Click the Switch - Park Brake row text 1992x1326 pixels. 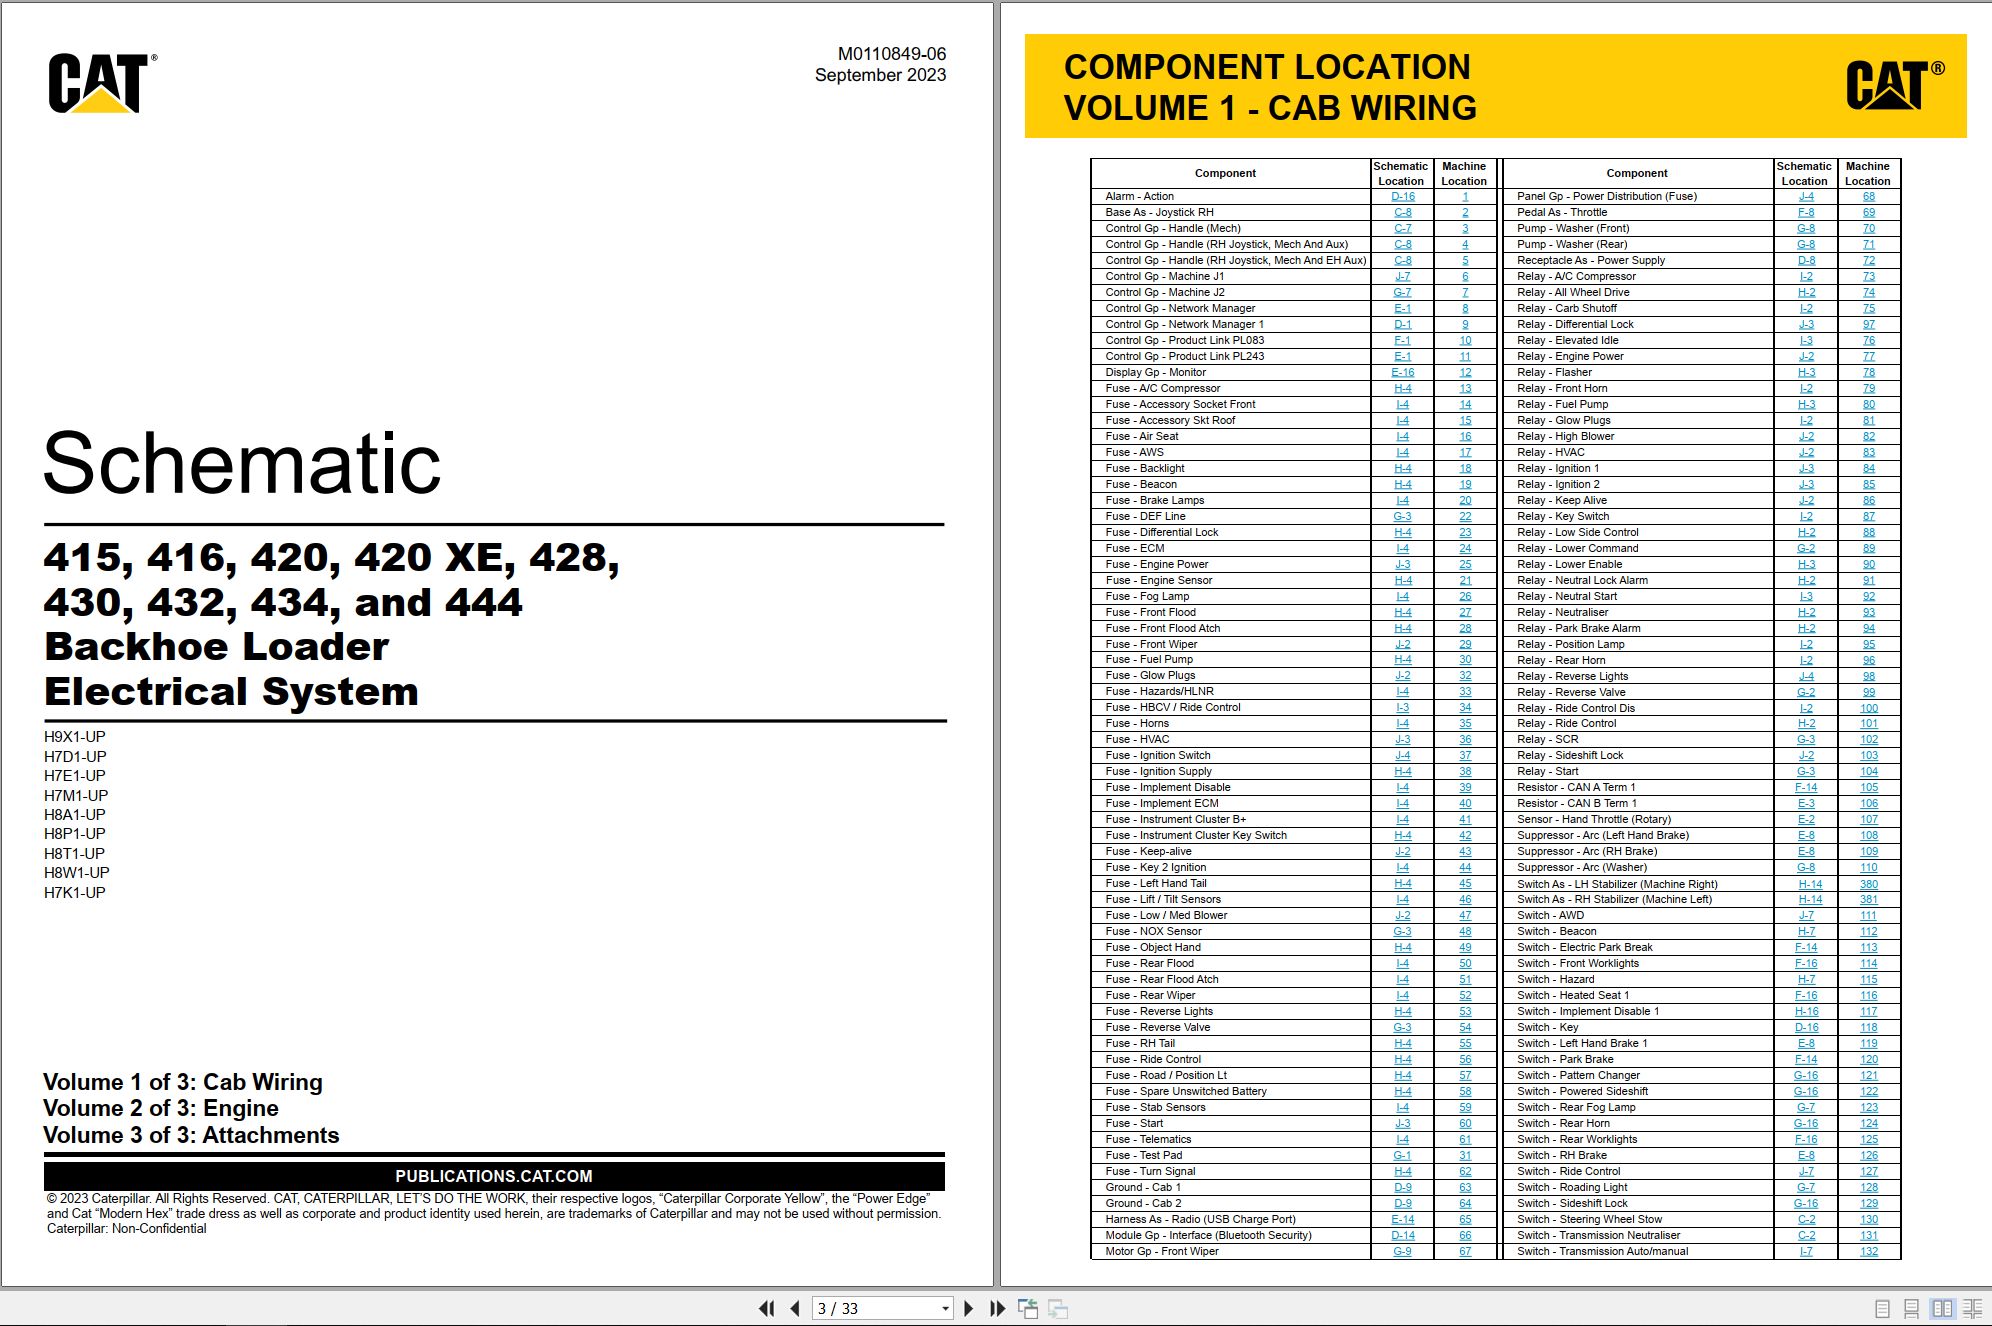coord(1565,1060)
